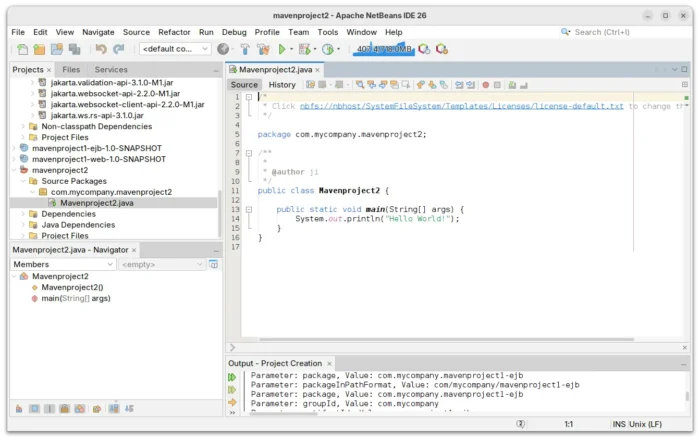Click the orange arrow icon in Output panel
This screenshot has height=440, width=700.
tap(232, 403)
